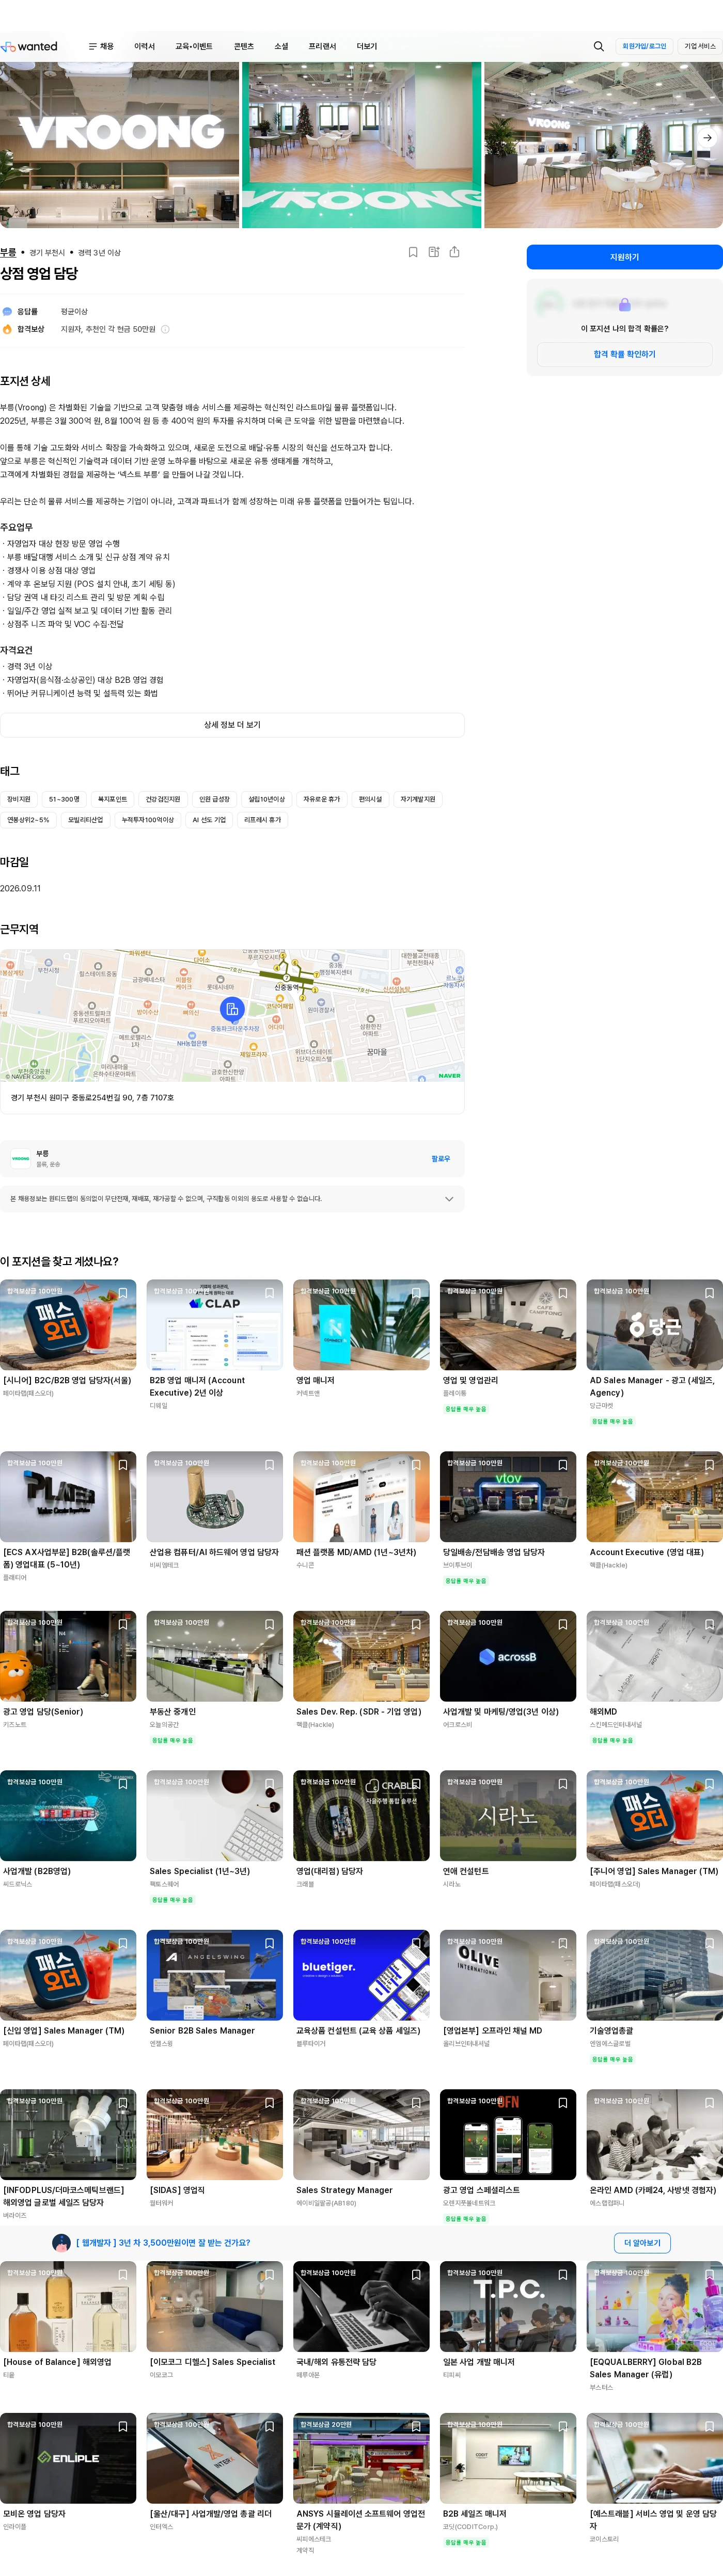The image size is (723, 2576).
Task: Bookmark the Senior B2B Sales Manager card
Action: pyautogui.click(x=269, y=1944)
